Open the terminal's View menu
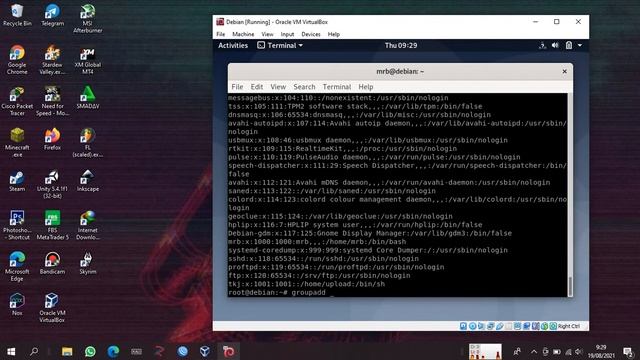 278,87
